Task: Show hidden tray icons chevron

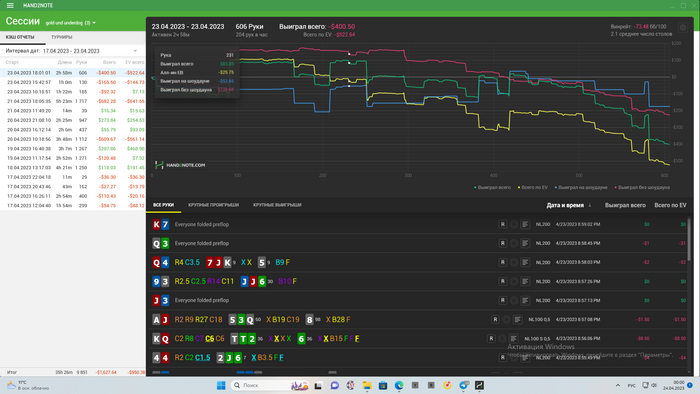Action: pyautogui.click(x=618, y=386)
